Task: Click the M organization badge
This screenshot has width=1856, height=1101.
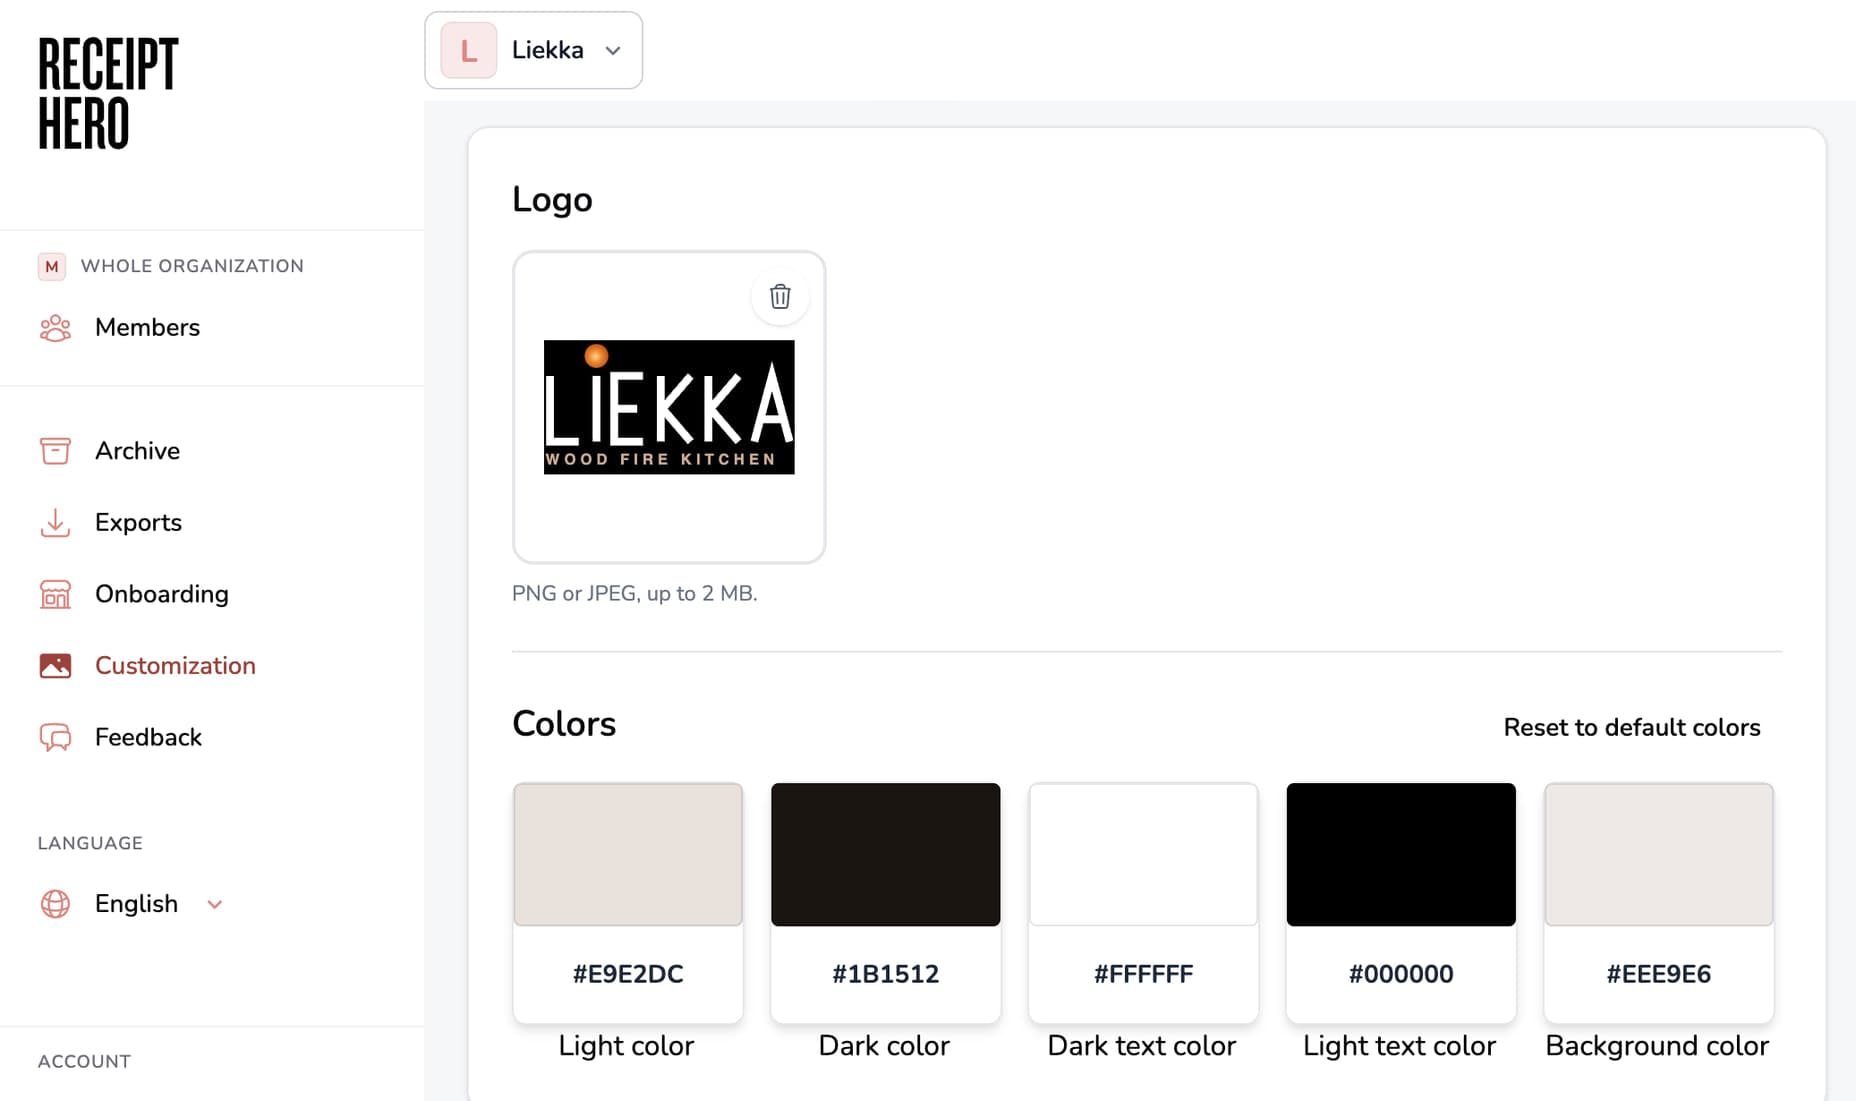Action: click(52, 266)
